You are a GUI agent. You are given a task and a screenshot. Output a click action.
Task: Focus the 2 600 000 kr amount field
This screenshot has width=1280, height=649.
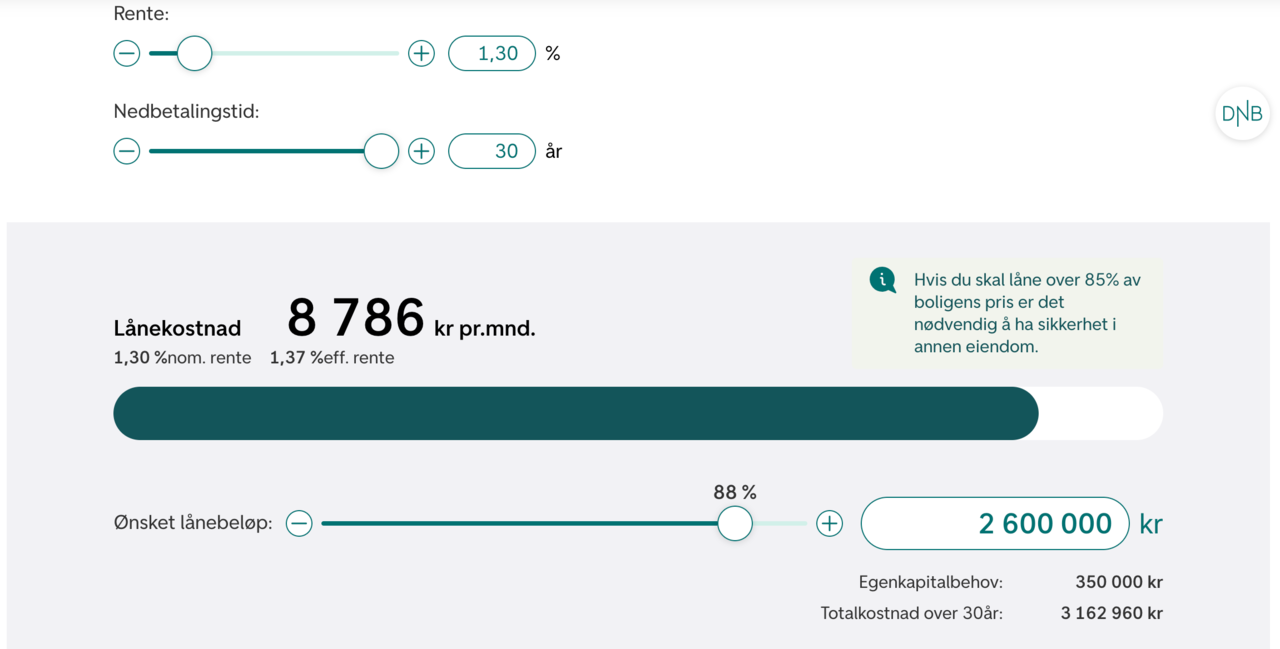point(995,523)
